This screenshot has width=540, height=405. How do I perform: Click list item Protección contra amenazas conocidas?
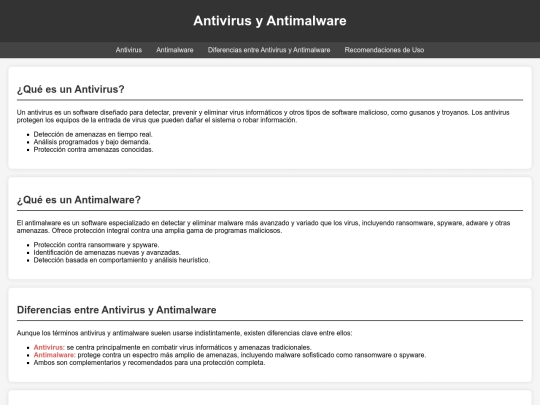point(93,149)
